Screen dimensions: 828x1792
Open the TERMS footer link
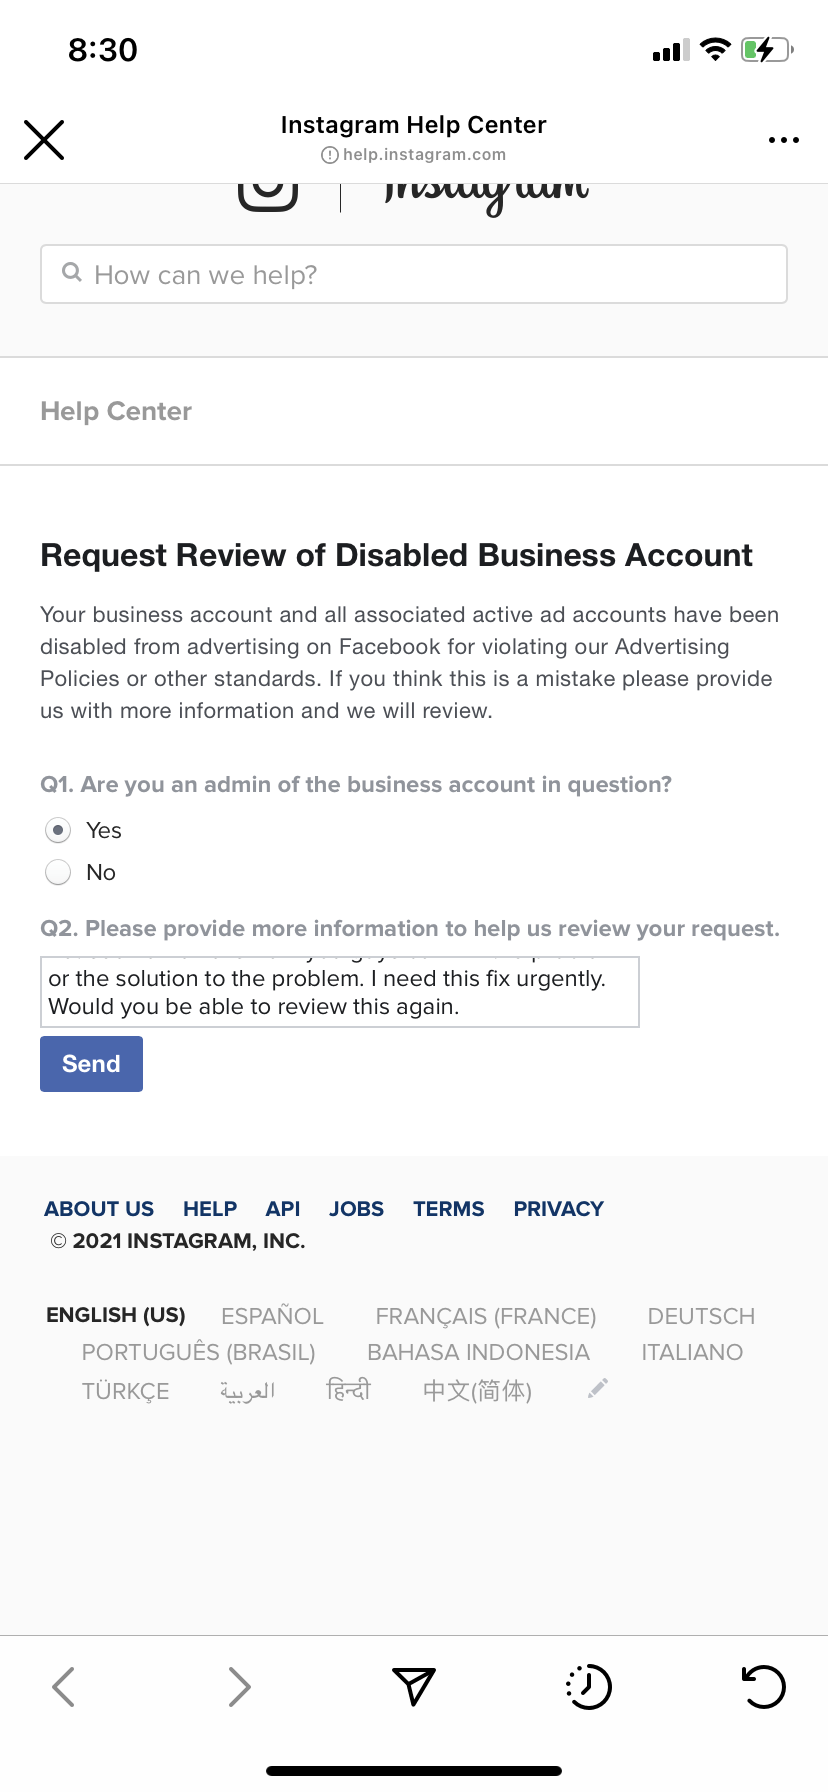[x=448, y=1208]
